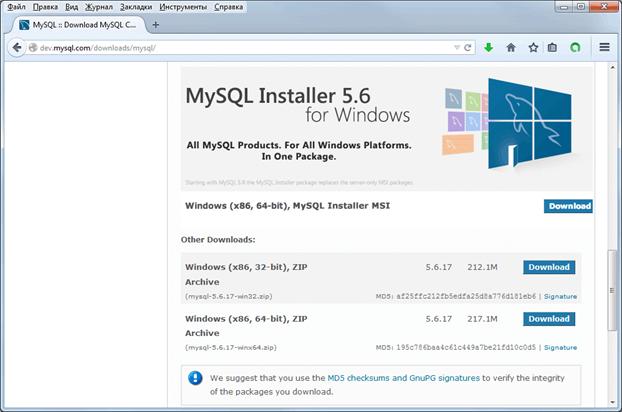Open the Закладки menu

click(x=136, y=7)
